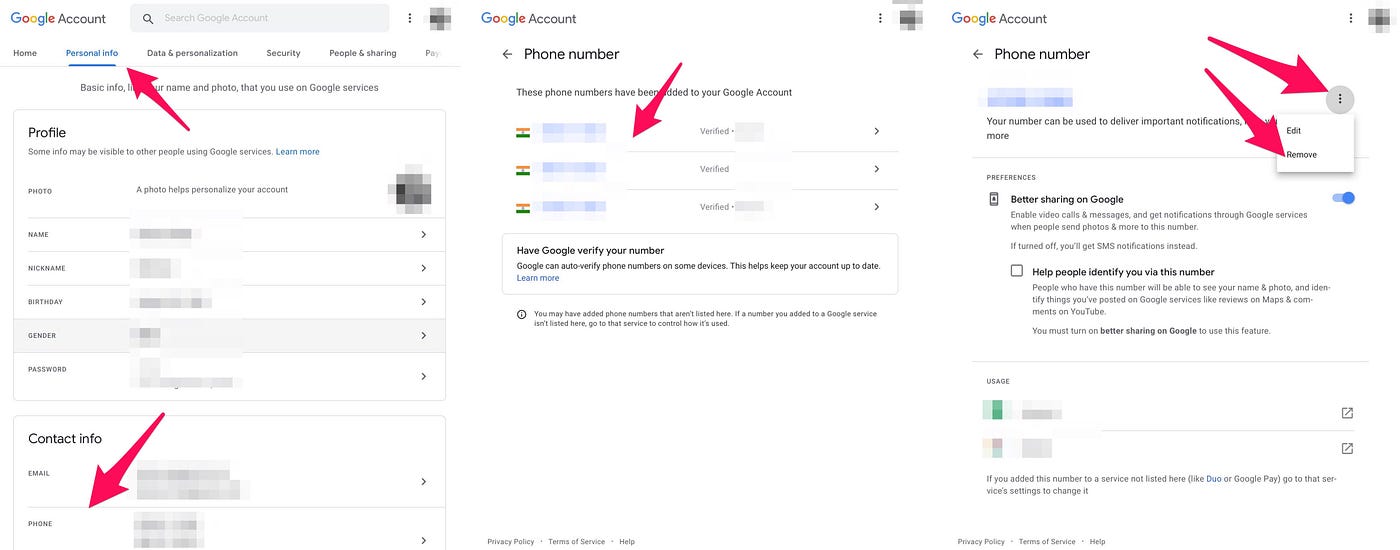Click the India flag on third phone number
1400x550 pixels.
pyautogui.click(x=523, y=207)
